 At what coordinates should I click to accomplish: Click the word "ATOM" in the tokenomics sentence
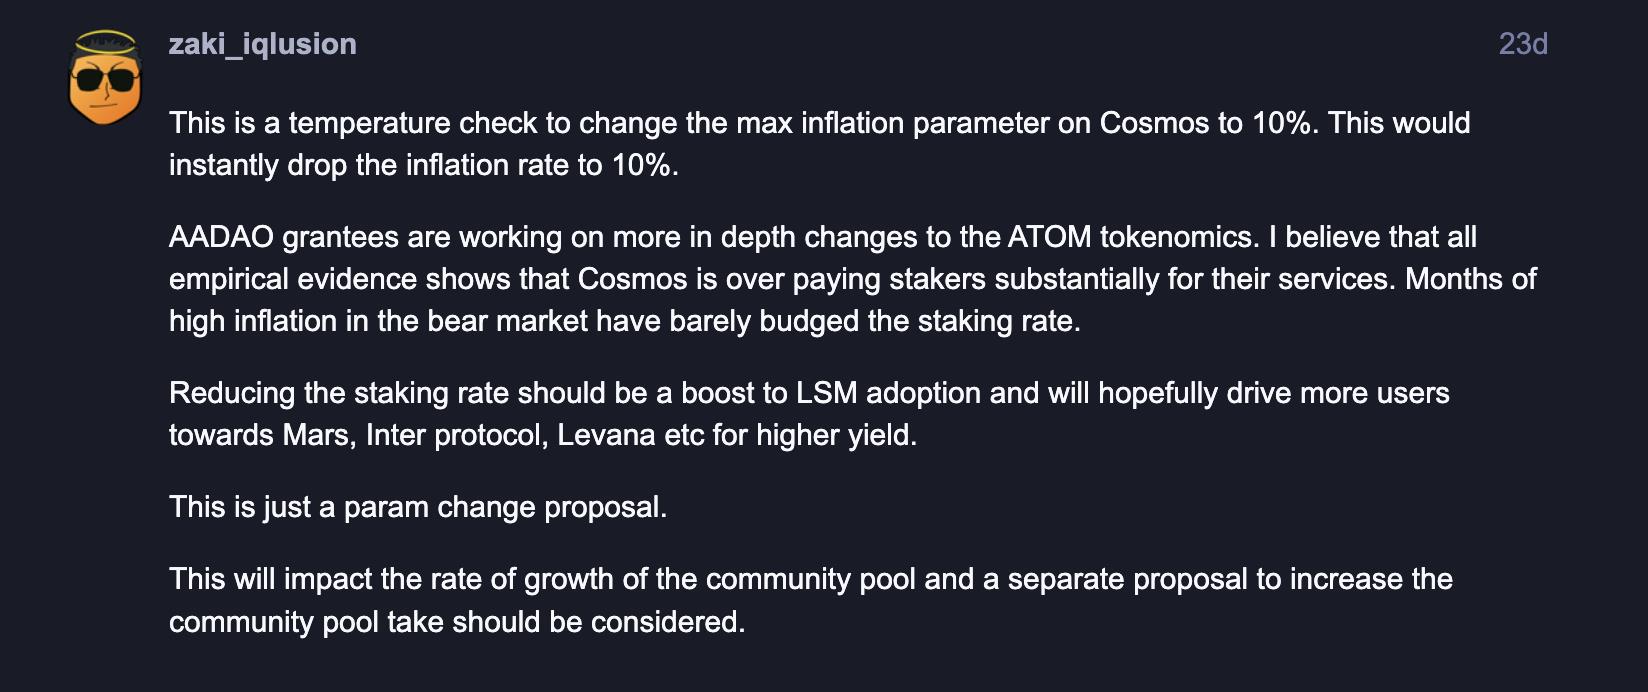coord(1049,237)
